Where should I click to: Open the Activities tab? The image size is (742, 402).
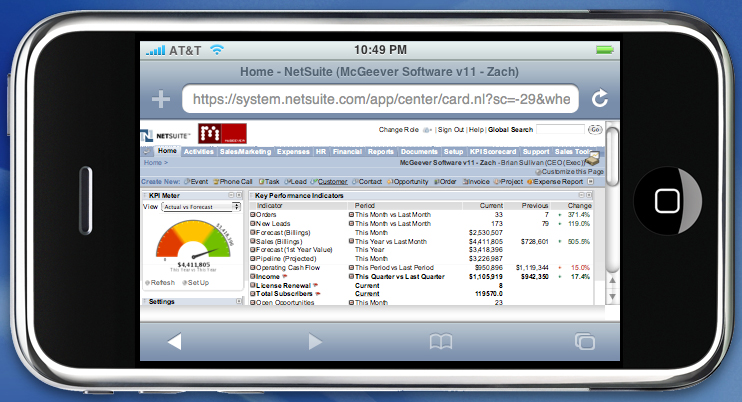199,152
